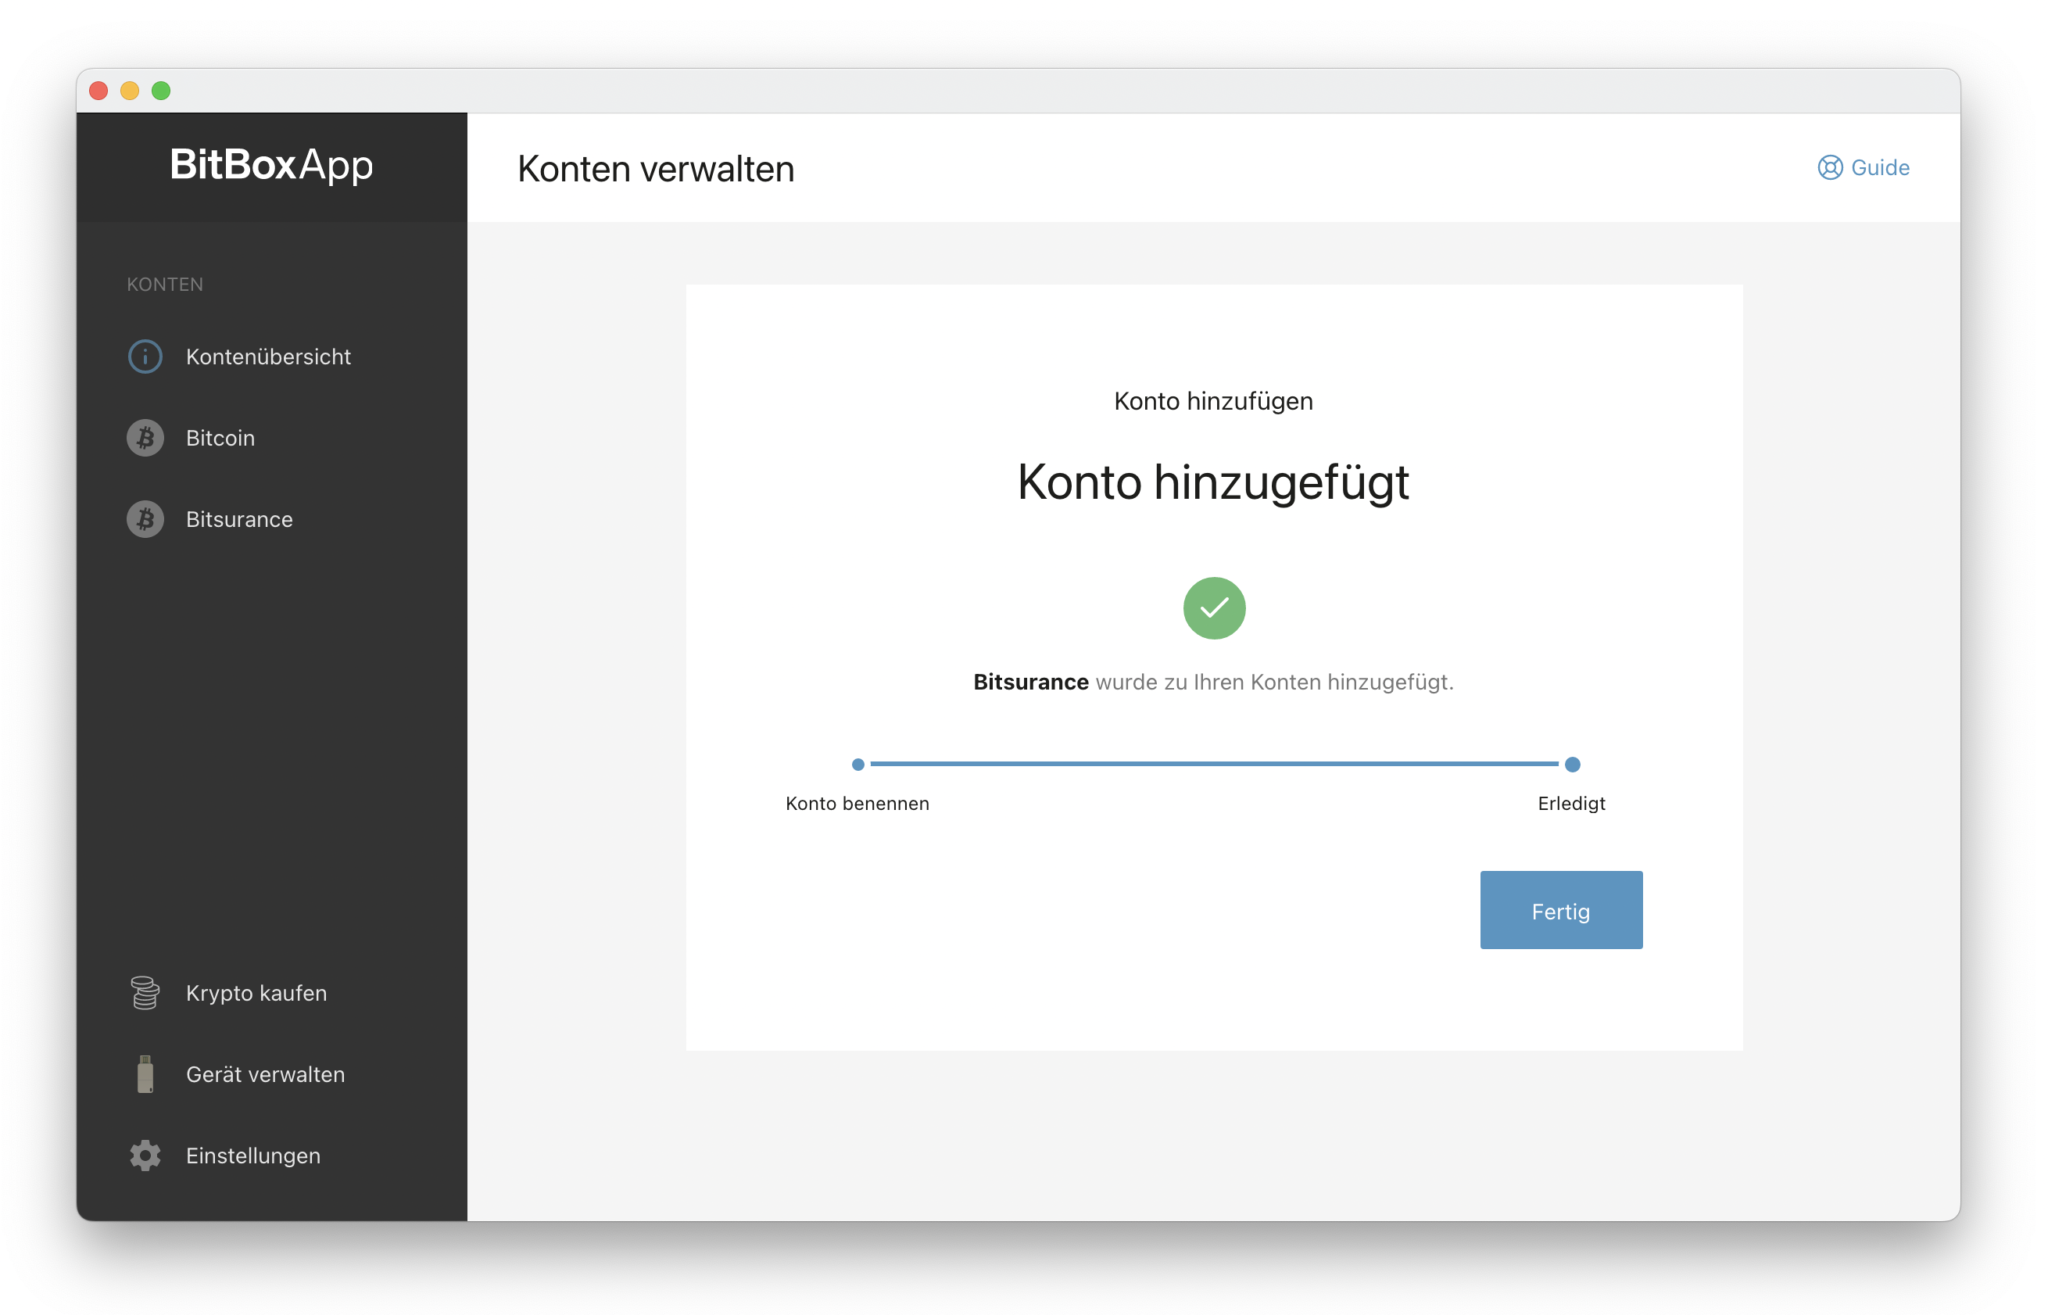Screen dimensions: 2048x1315
Task: Click the 'Konten verwalten' page title
Action: (x=656, y=169)
